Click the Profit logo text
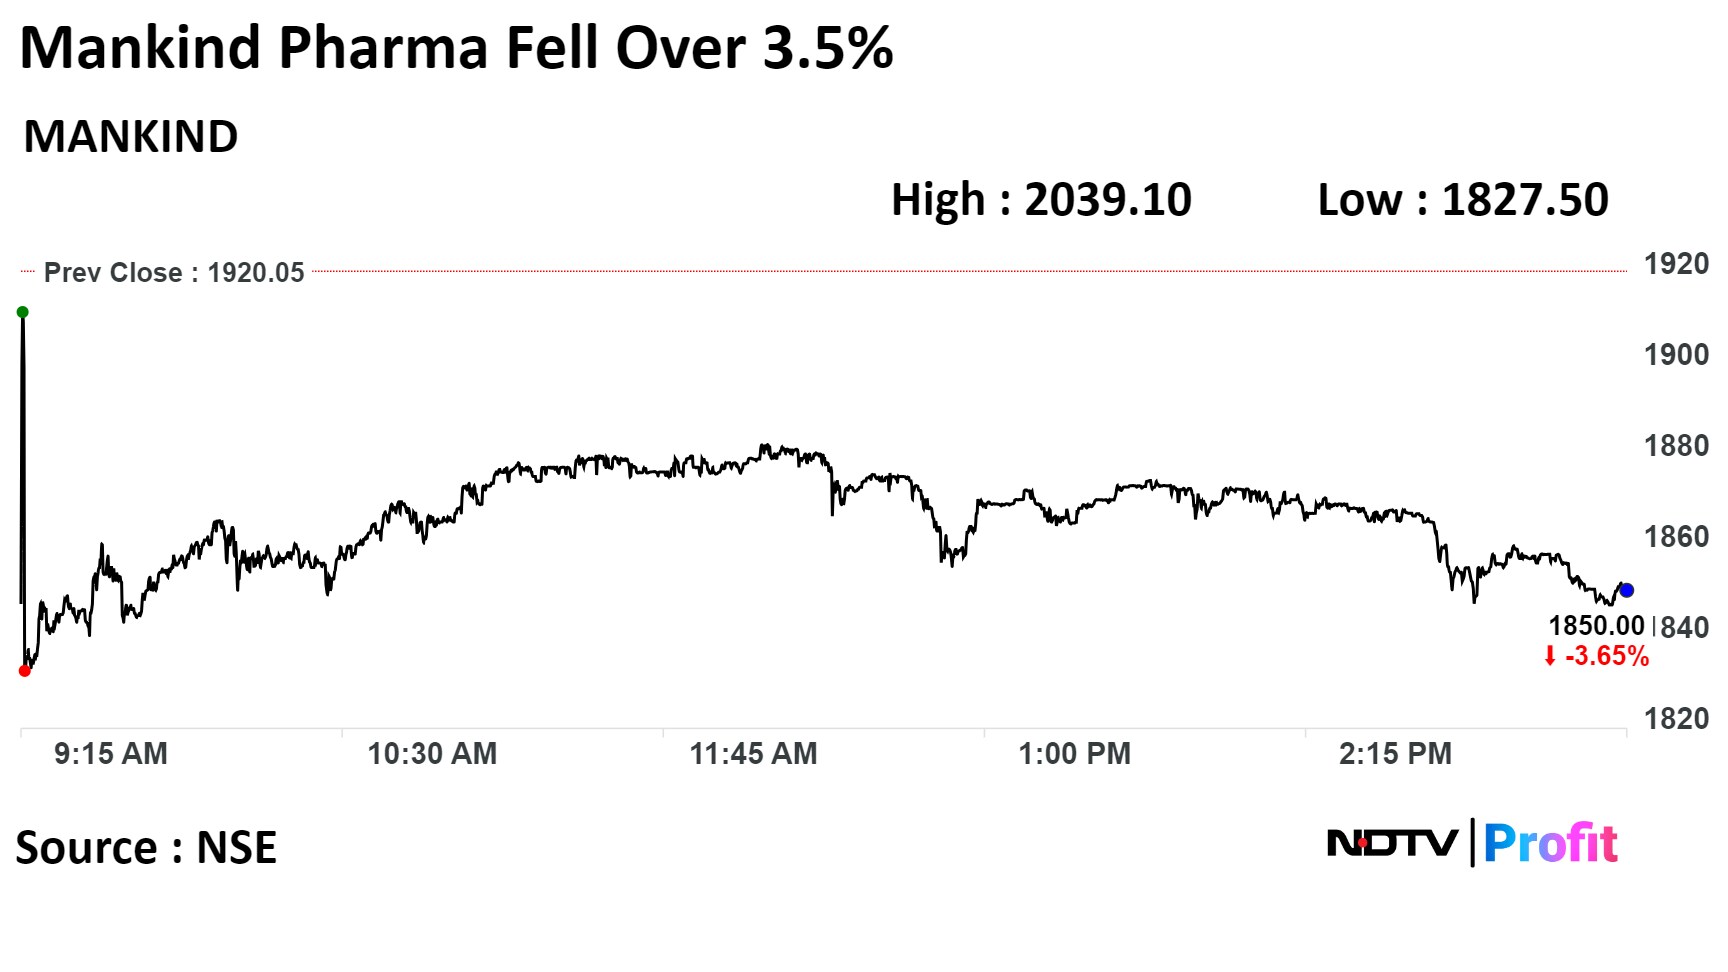1728x972 pixels. pos(1550,843)
